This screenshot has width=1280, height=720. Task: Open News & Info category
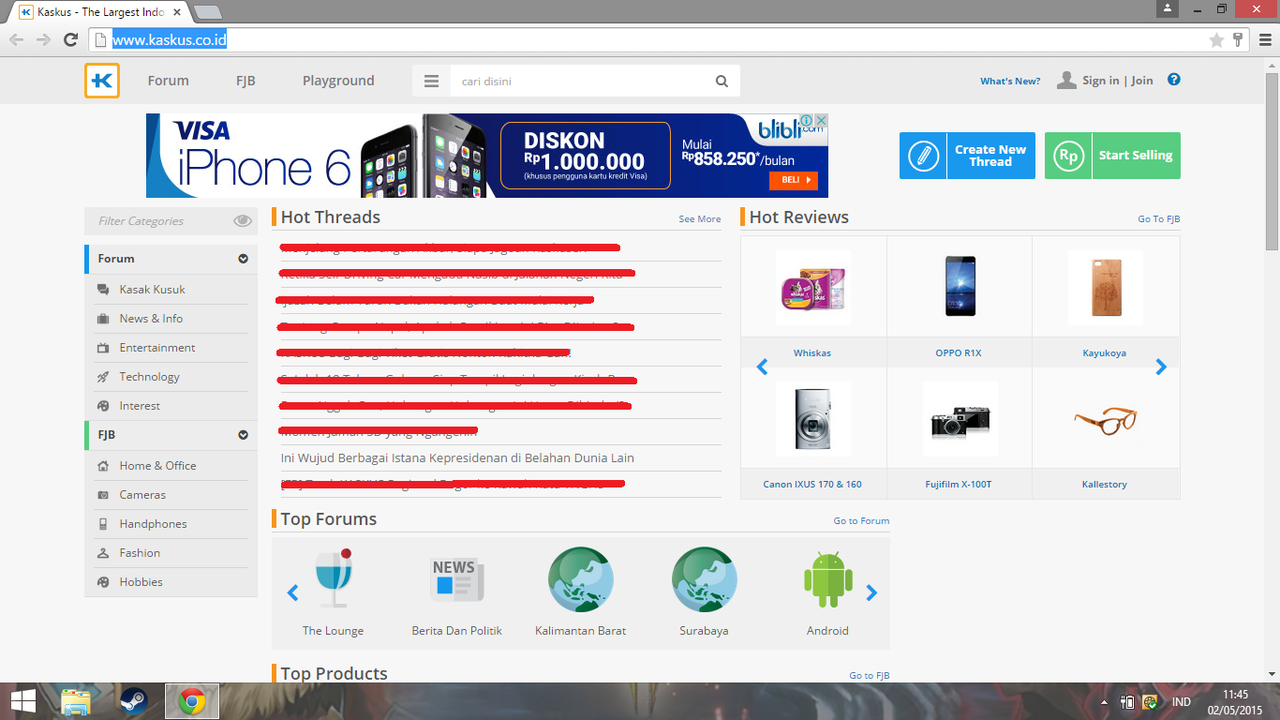click(x=151, y=318)
